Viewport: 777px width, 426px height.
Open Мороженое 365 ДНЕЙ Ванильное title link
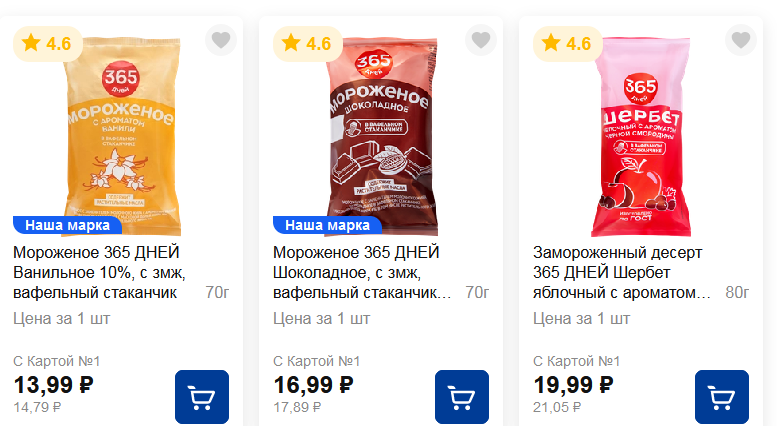point(99,272)
